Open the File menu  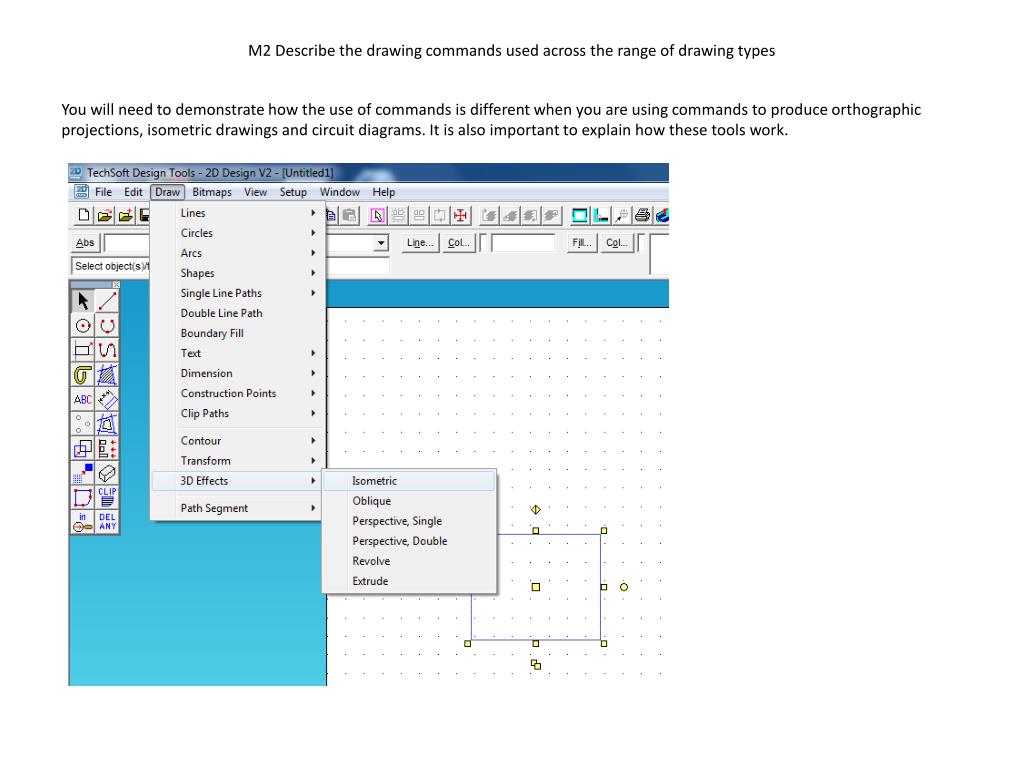[103, 192]
